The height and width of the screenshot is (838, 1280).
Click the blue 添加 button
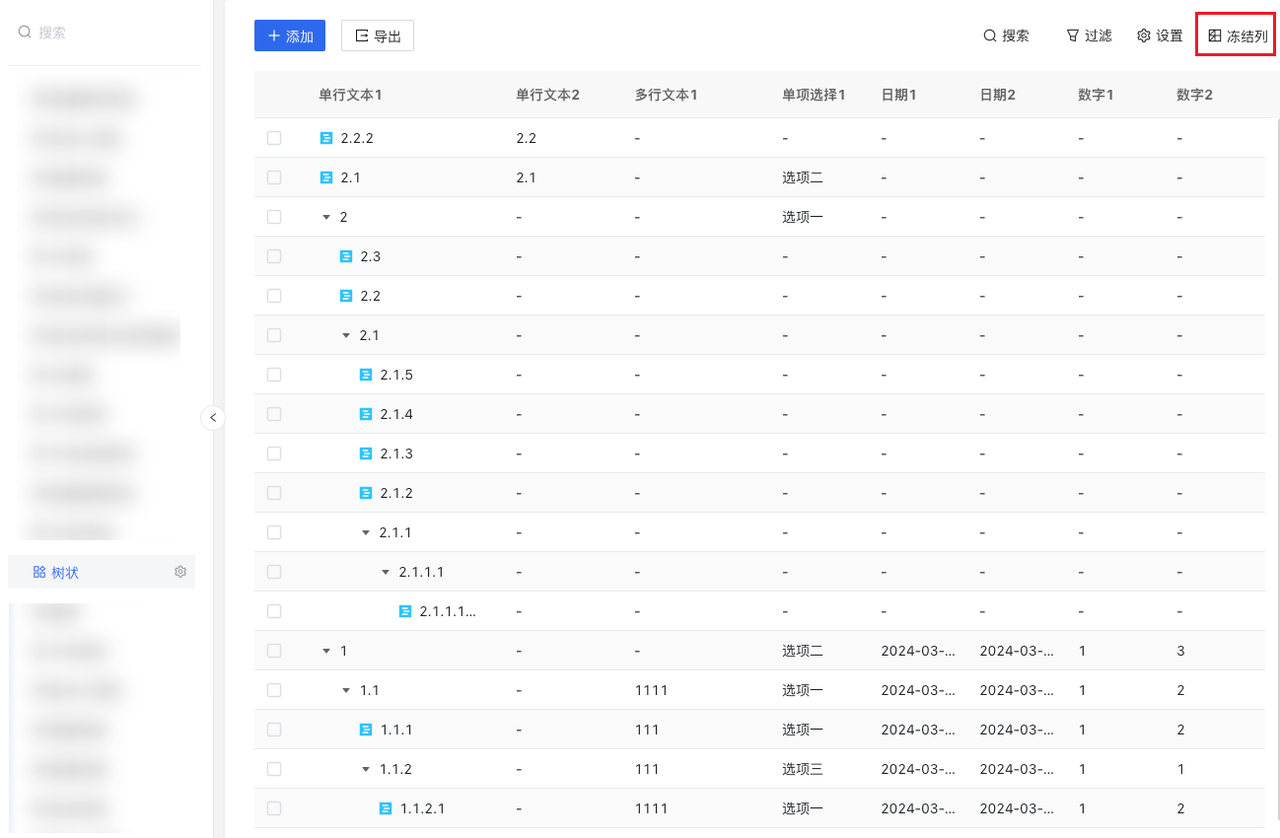pyautogui.click(x=290, y=36)
